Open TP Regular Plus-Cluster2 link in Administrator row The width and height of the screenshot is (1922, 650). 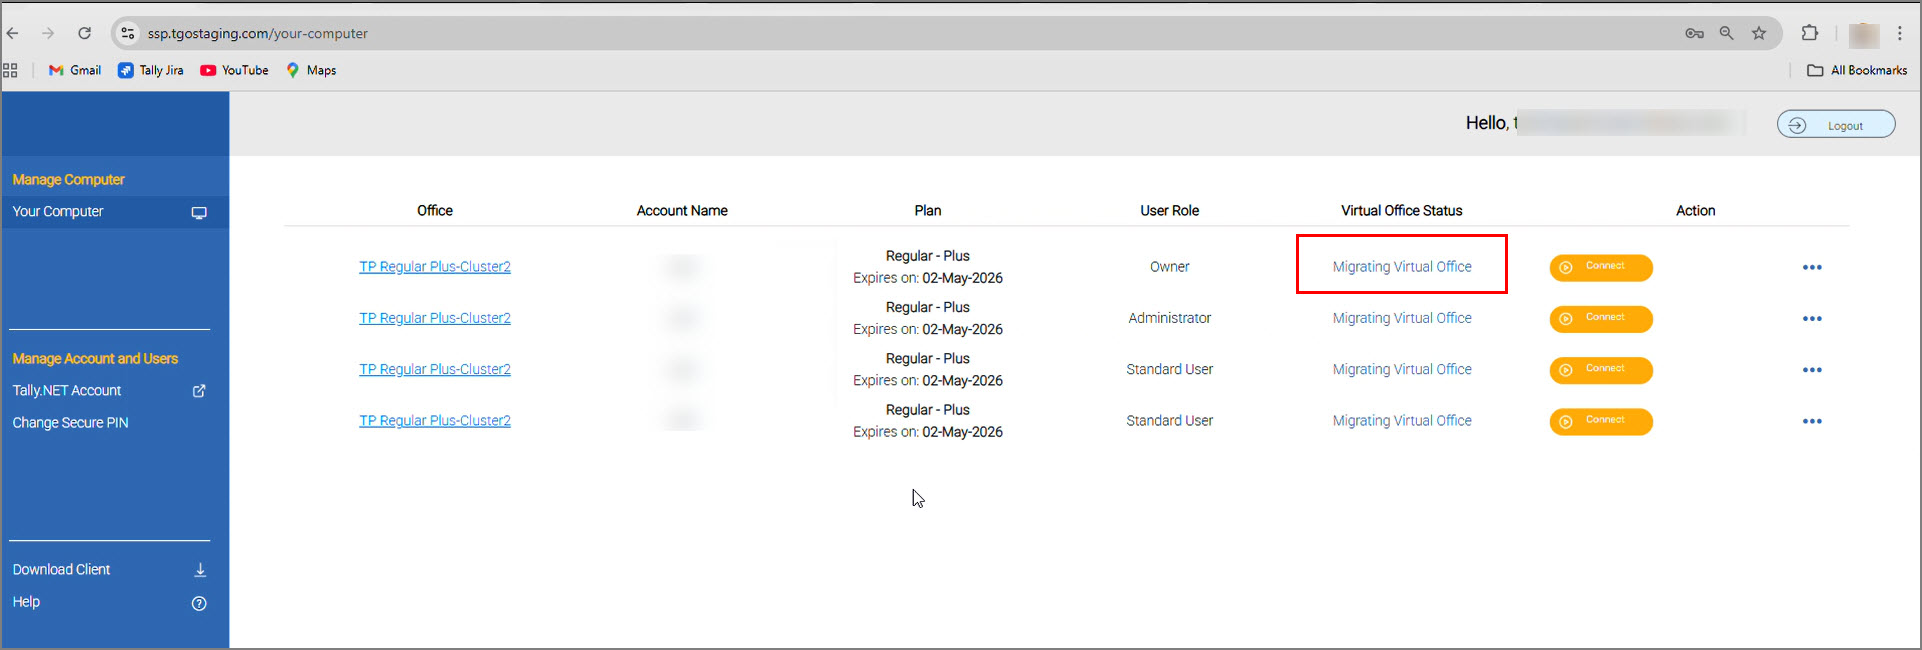pyautogui.click(x=434, y=318)
